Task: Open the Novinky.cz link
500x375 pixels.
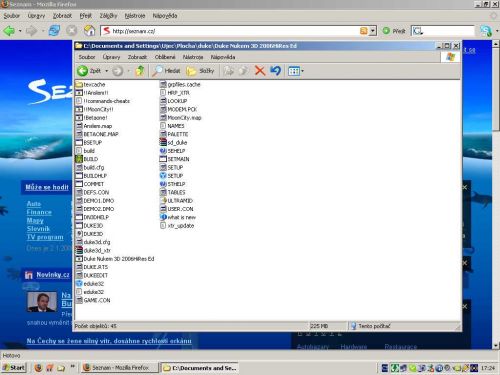Action: tap(53, 275)
